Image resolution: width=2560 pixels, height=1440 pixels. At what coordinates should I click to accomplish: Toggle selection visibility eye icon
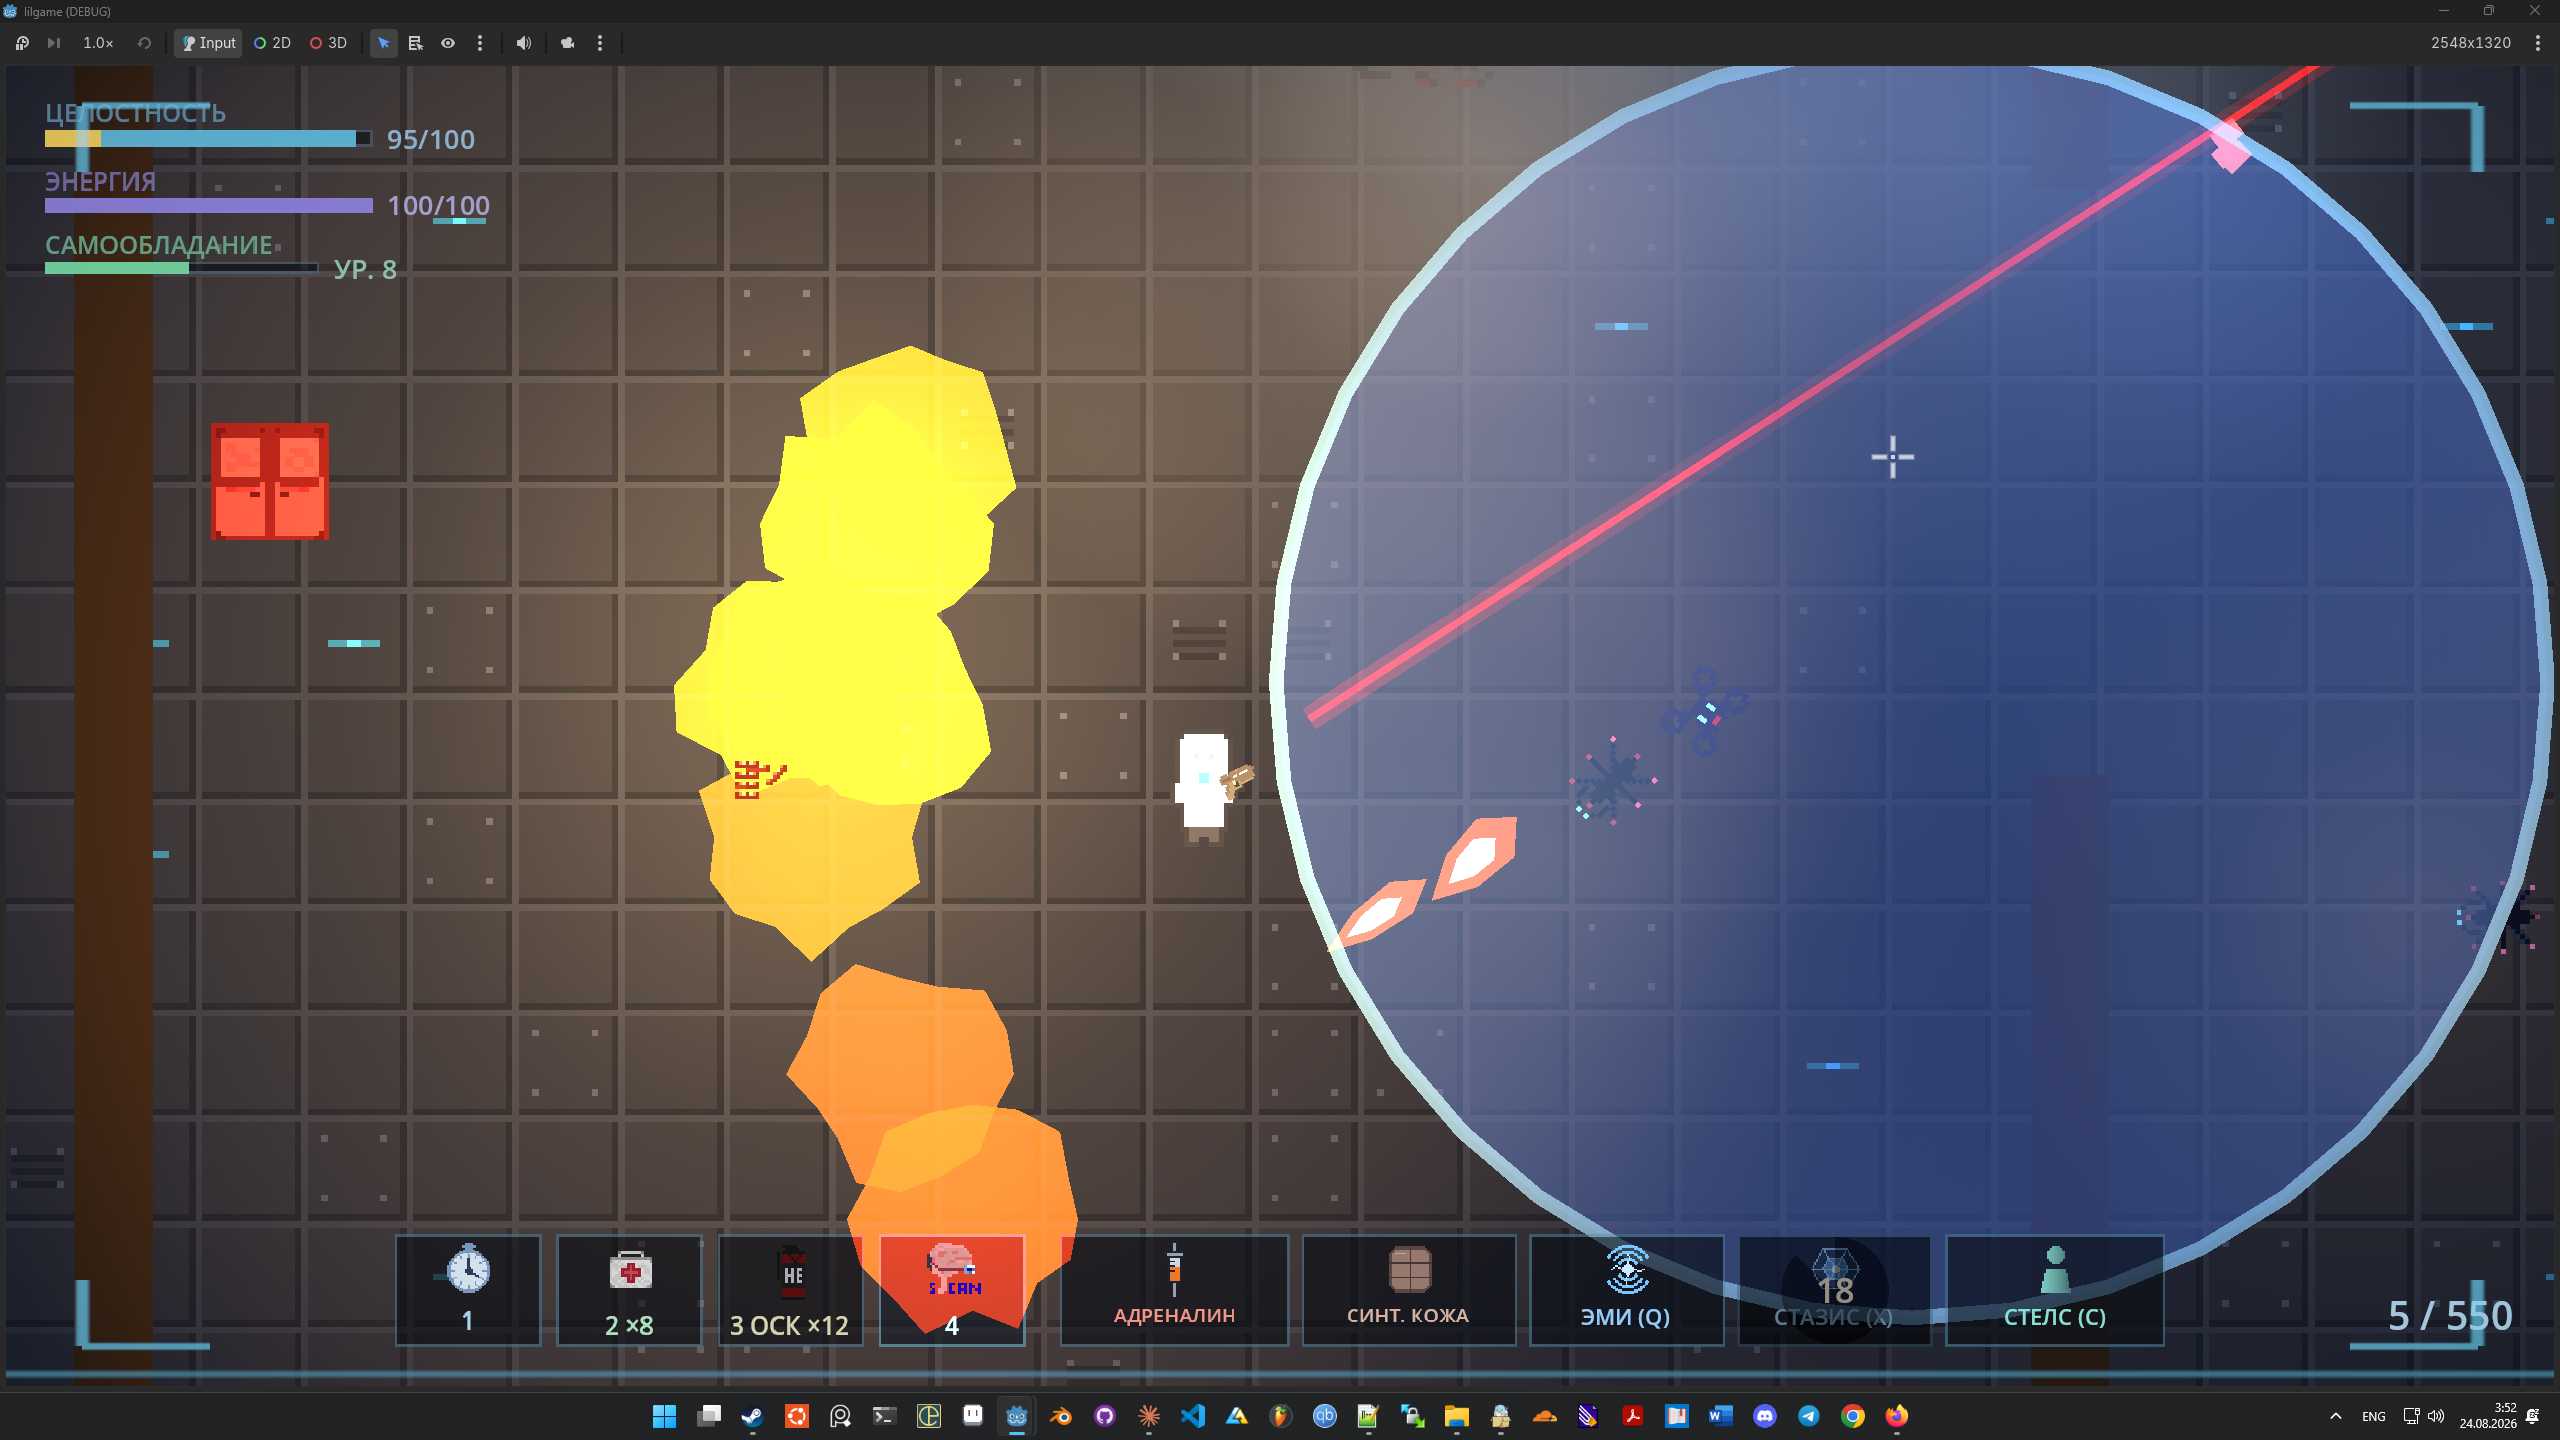pyautogui.click(x=448, y=43)
